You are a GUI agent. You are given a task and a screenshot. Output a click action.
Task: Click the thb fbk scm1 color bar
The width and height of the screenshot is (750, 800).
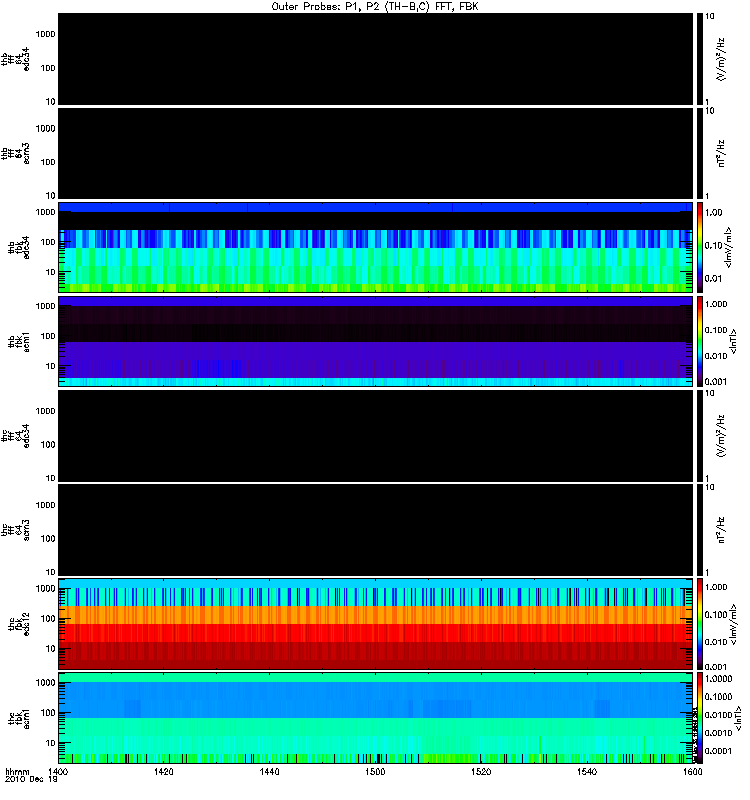coord(700,341)
